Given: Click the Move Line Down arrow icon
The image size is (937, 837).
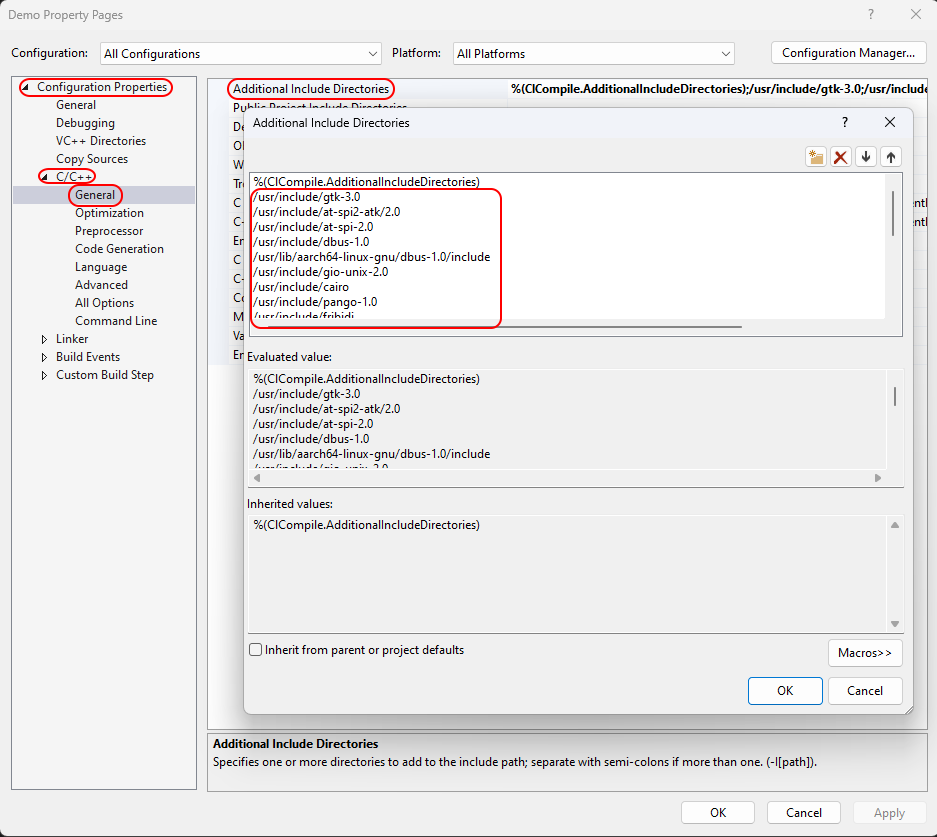Looking at the screenshot, I should (x=866, y=157).
